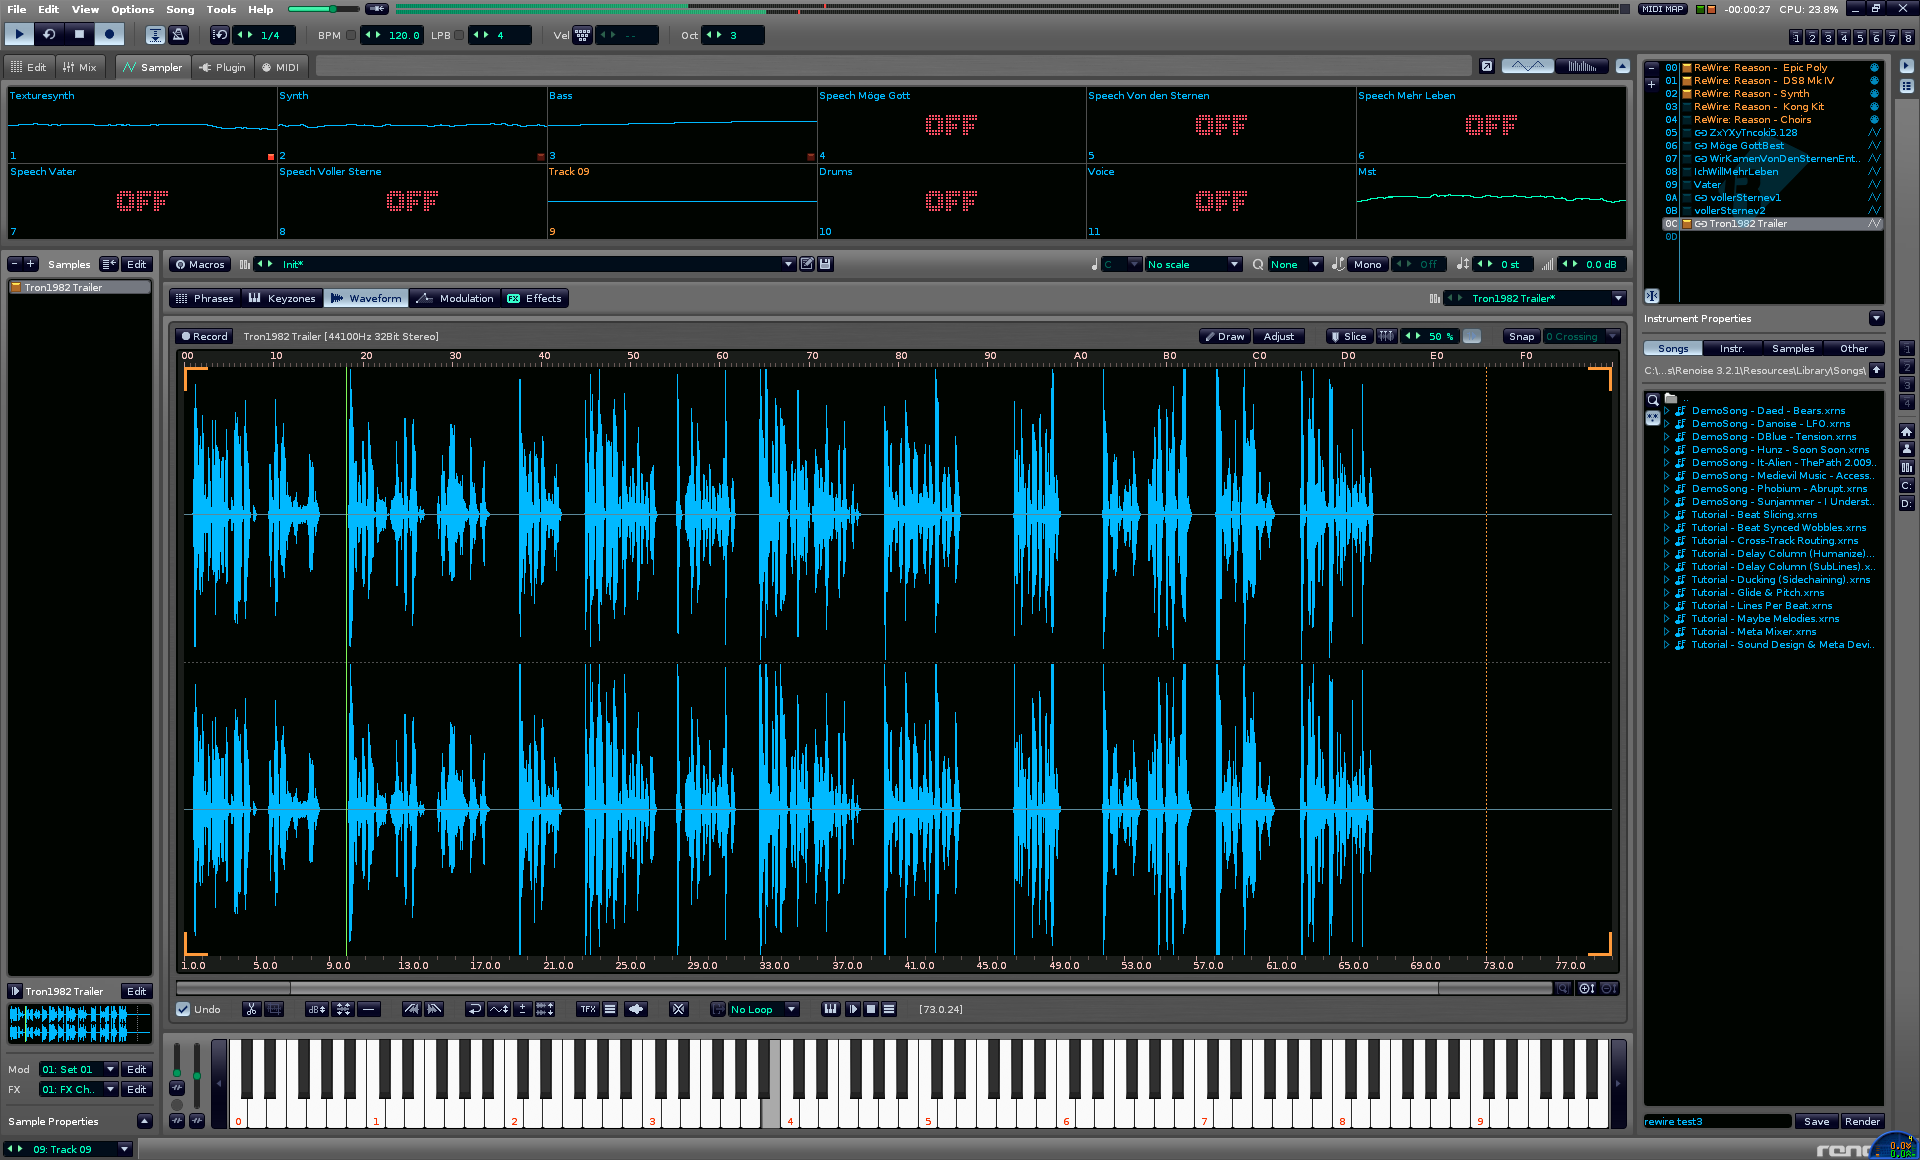
Task: Stop playback with the Stop button
Action: point(79,35)
